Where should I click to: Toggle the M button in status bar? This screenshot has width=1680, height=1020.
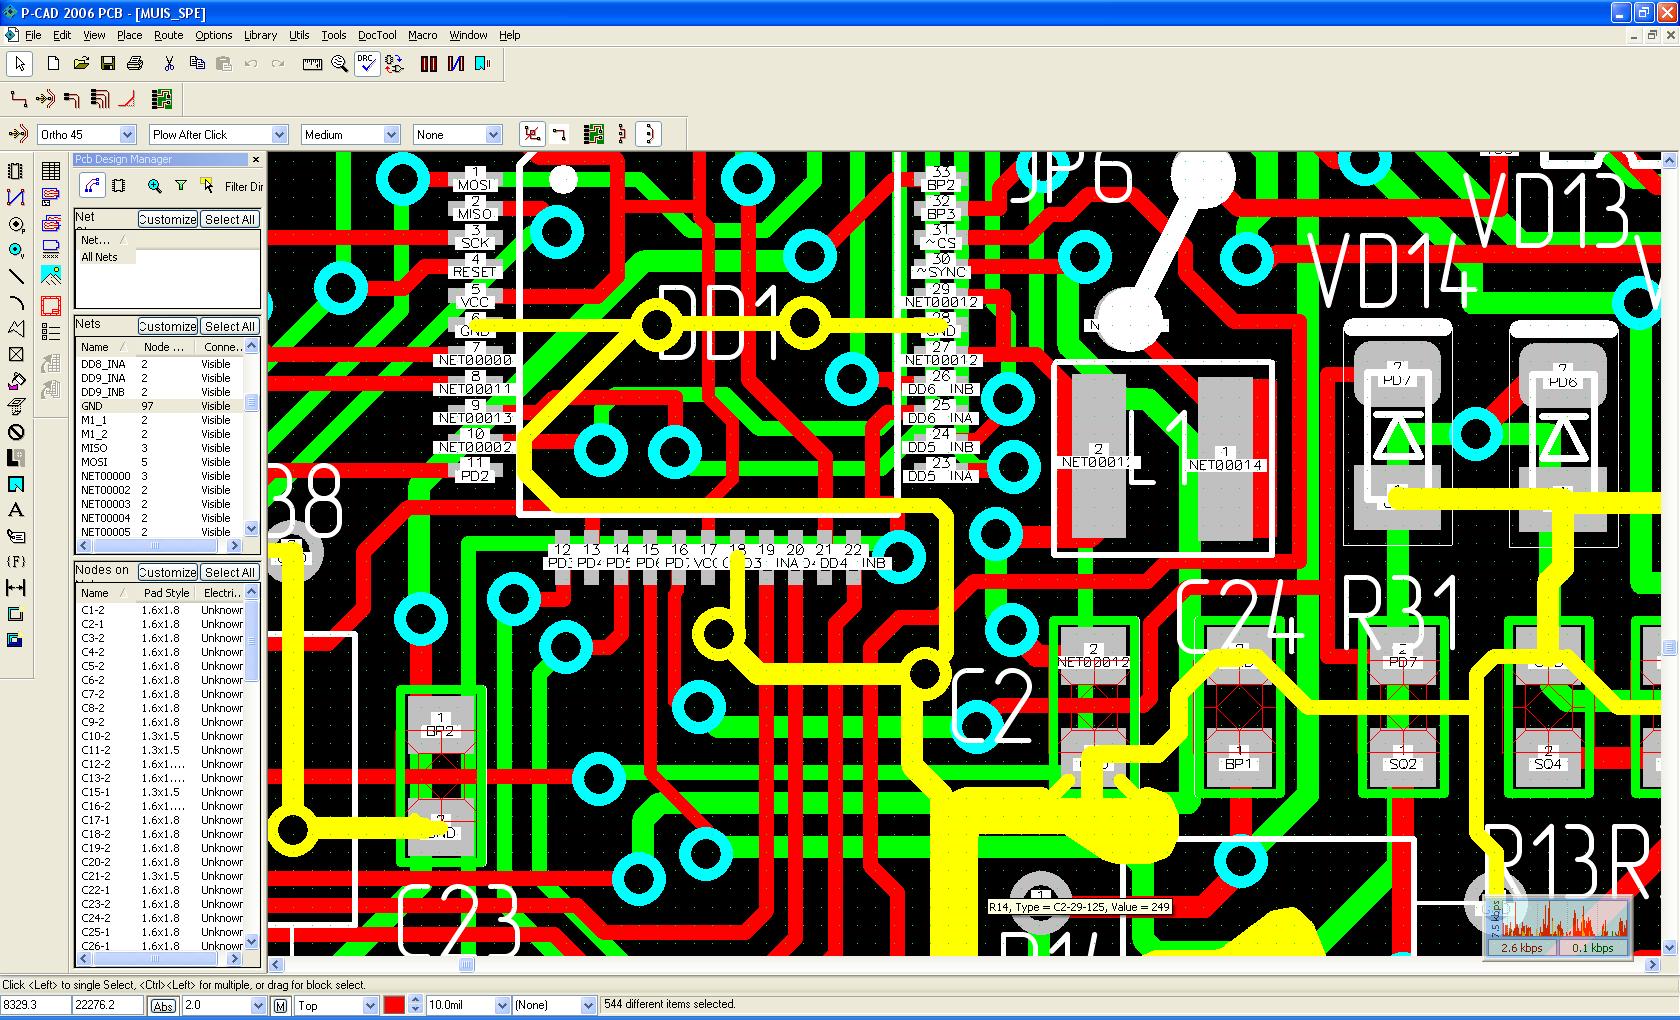[x=281, y=1005]
